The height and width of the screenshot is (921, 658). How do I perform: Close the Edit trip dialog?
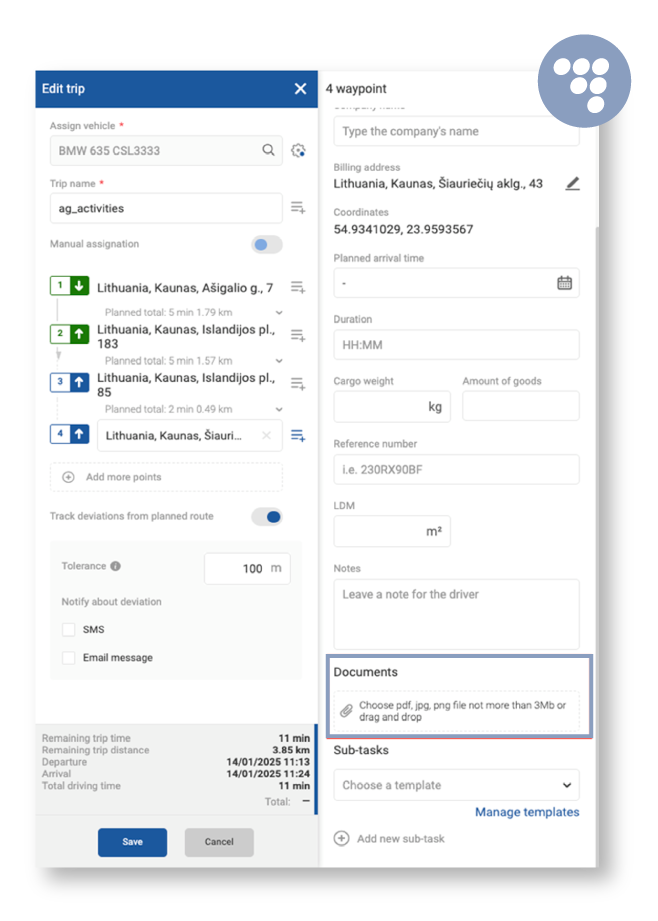tap(300, 89)
